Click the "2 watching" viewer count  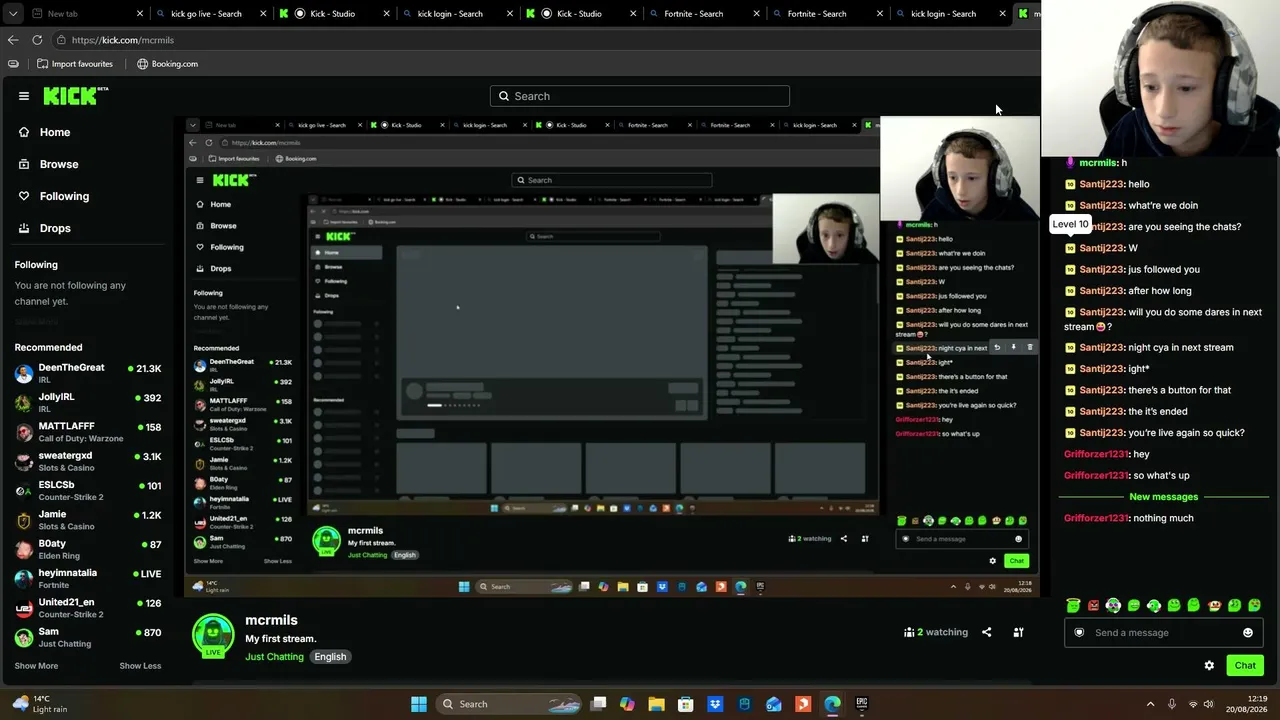pyautogui.click(x=936, y=632)
